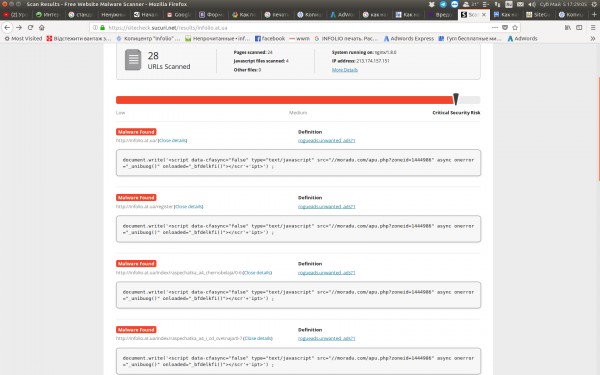Click the site information icon beside the padlock
Screen dimensions: 600x375
coord(95,28)
